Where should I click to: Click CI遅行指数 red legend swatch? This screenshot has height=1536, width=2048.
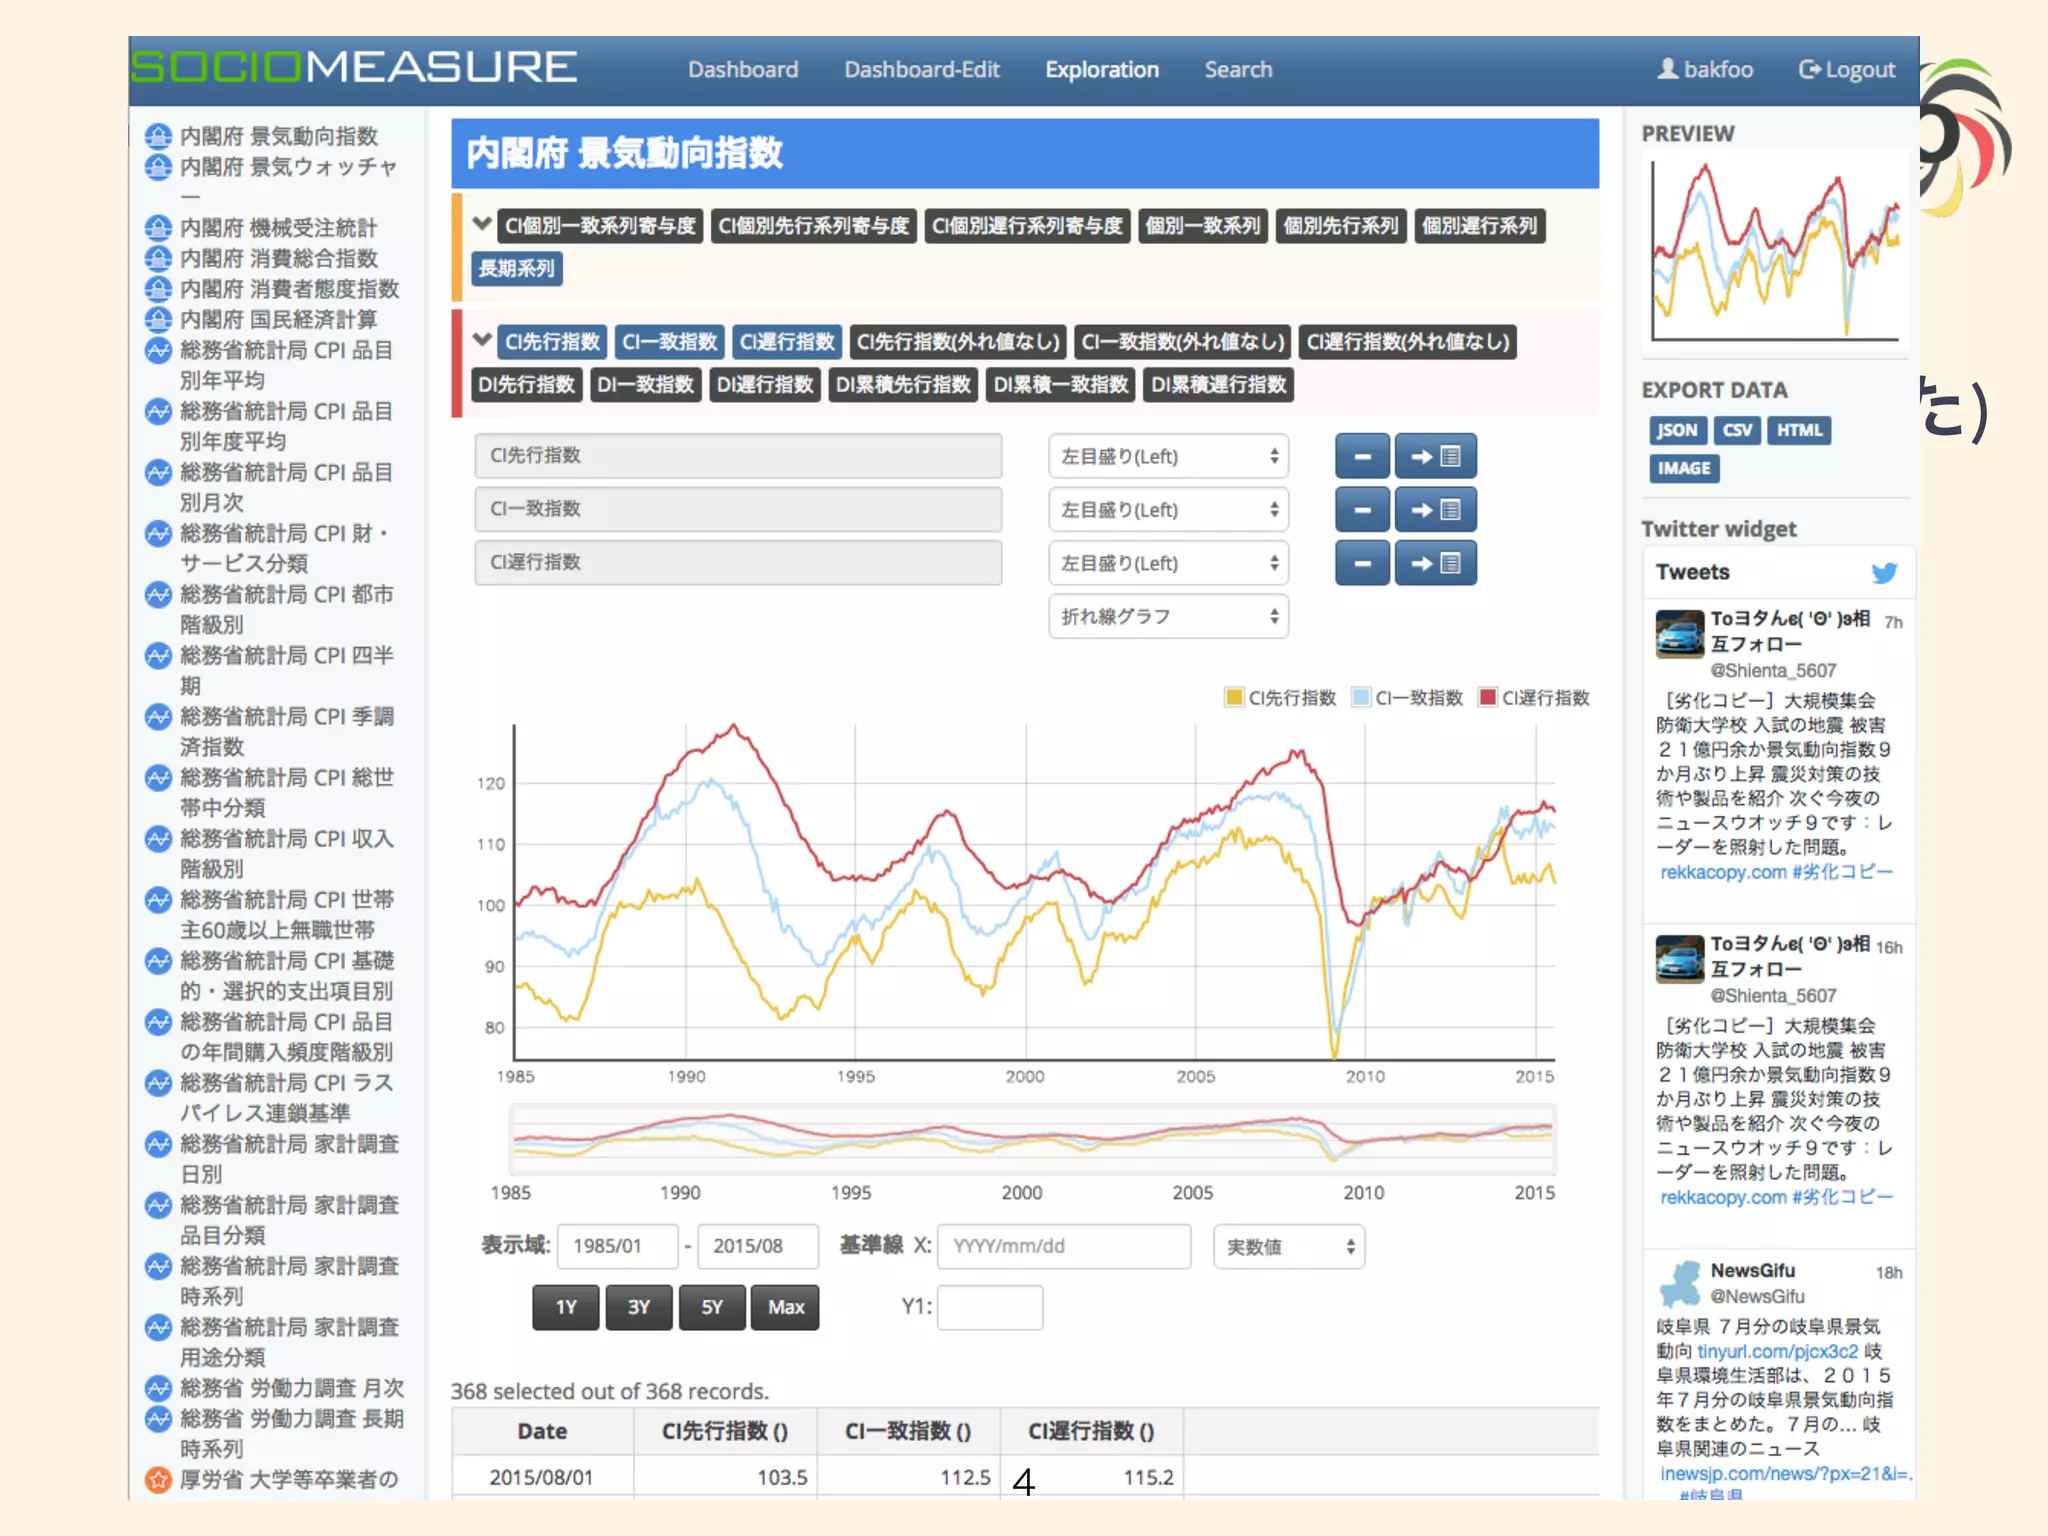point(1487,697)
